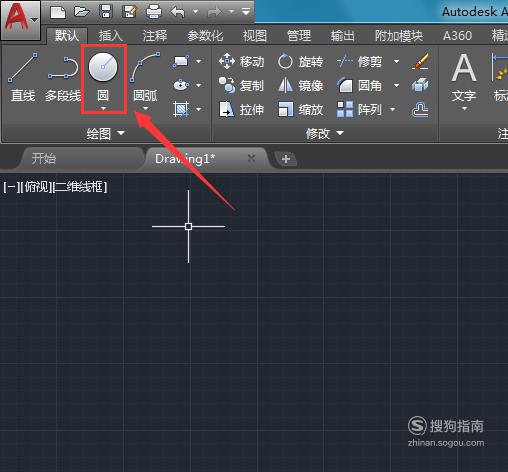Select the Polyline (多段线) tool
This screenshot has width=508, height=472.
coord(63,77)
